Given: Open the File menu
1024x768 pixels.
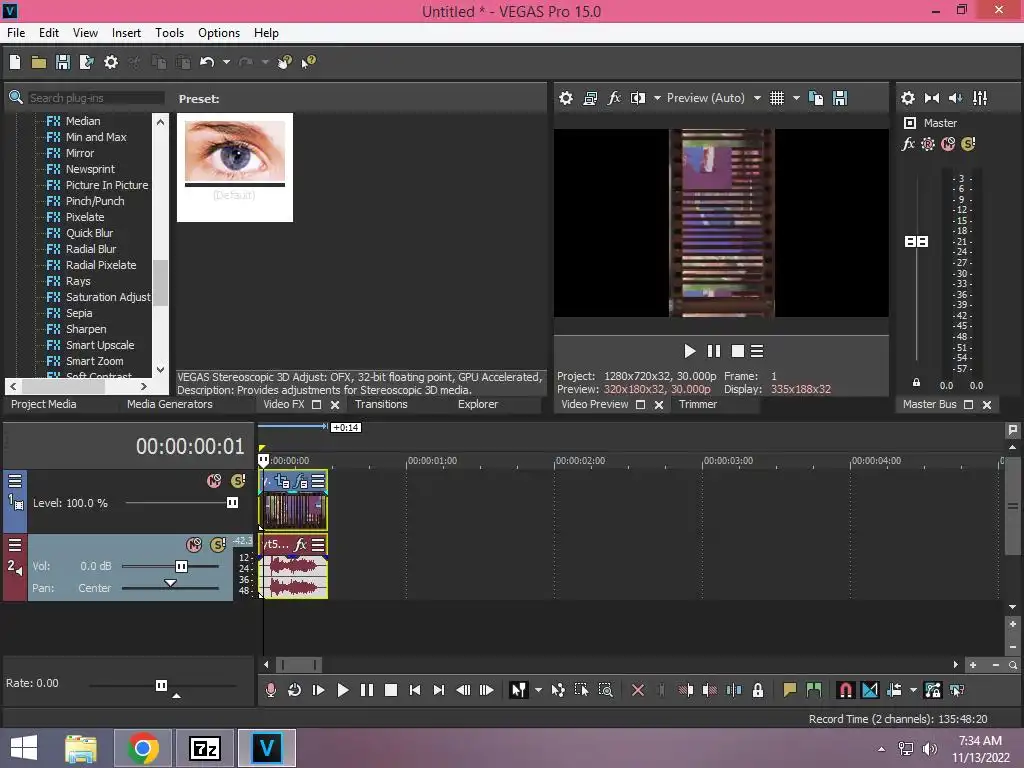Looking at the screenshot, I should [16, 33].
